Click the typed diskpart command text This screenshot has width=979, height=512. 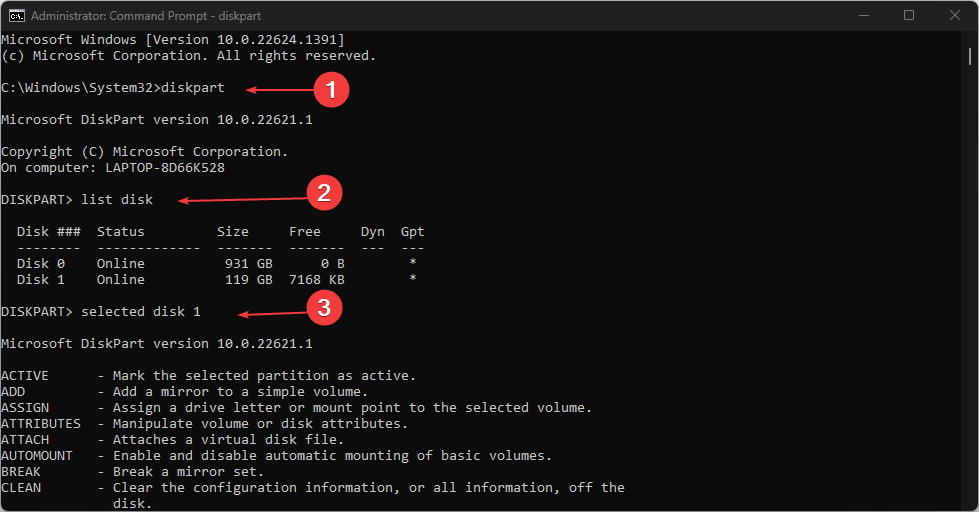tap(193, 88)
